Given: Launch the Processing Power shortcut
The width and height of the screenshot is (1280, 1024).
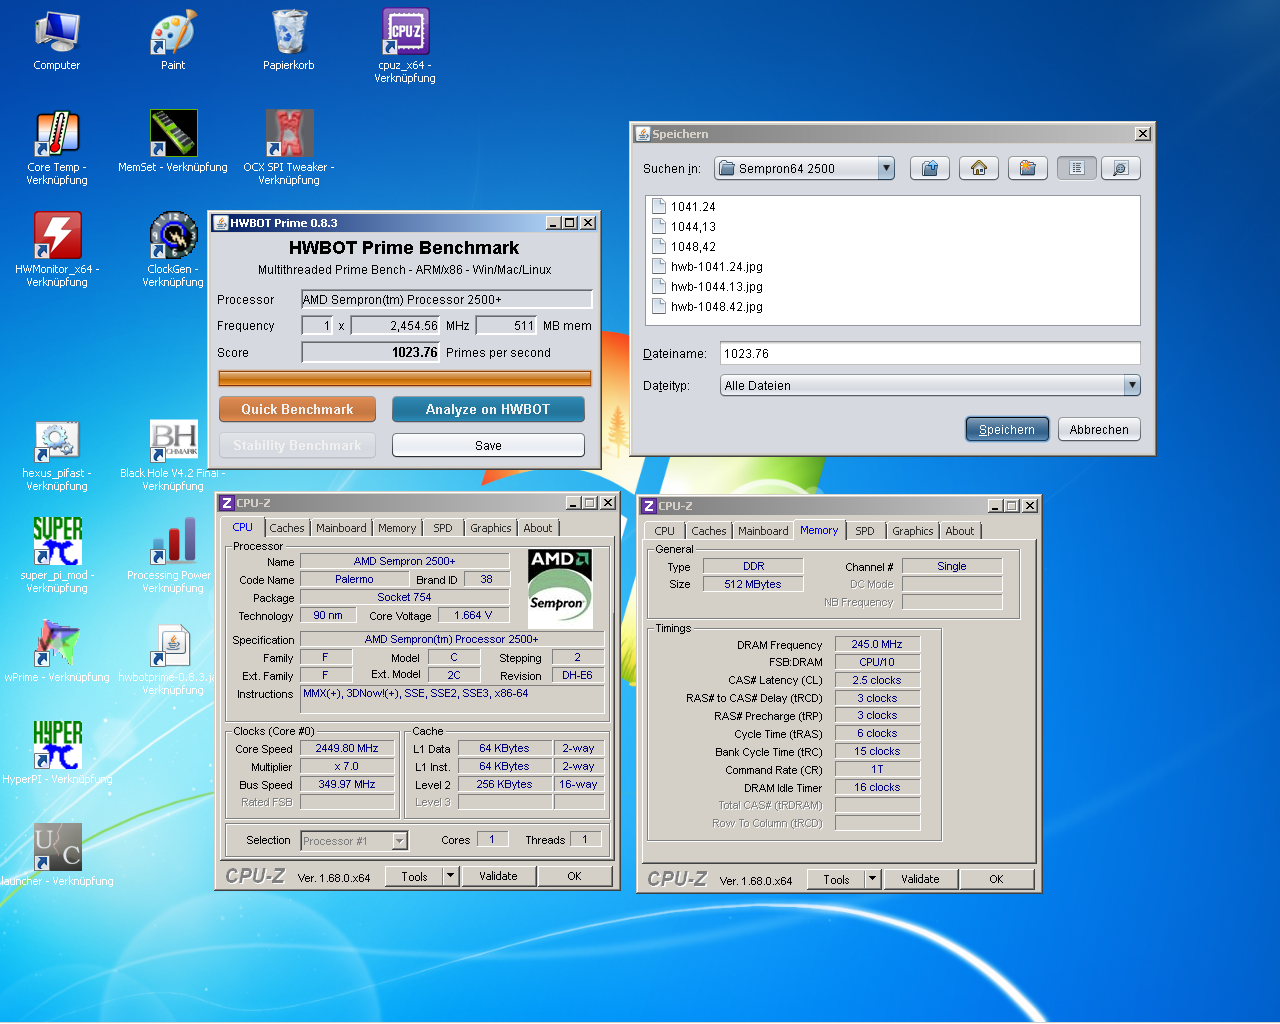Looking at the screenshot, I should click(173, 556).
